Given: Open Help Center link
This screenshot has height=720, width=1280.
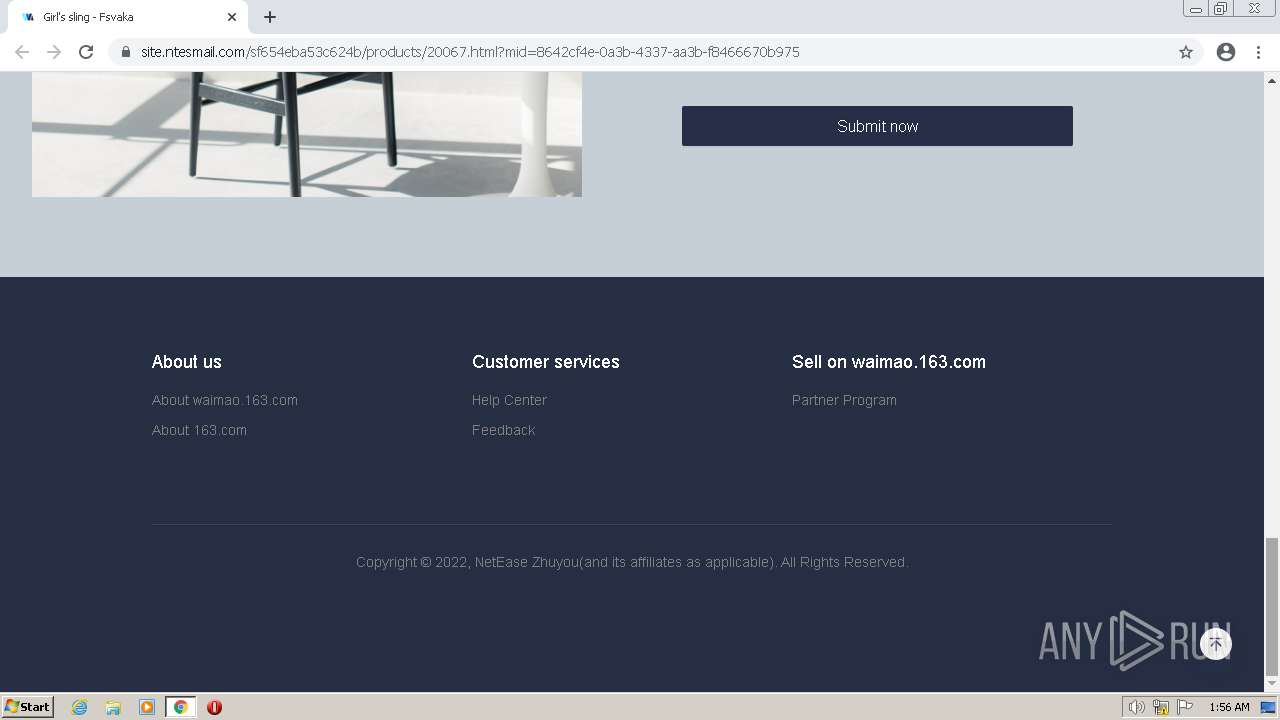Looking at the screenshot, I should (x=509, y=400).
